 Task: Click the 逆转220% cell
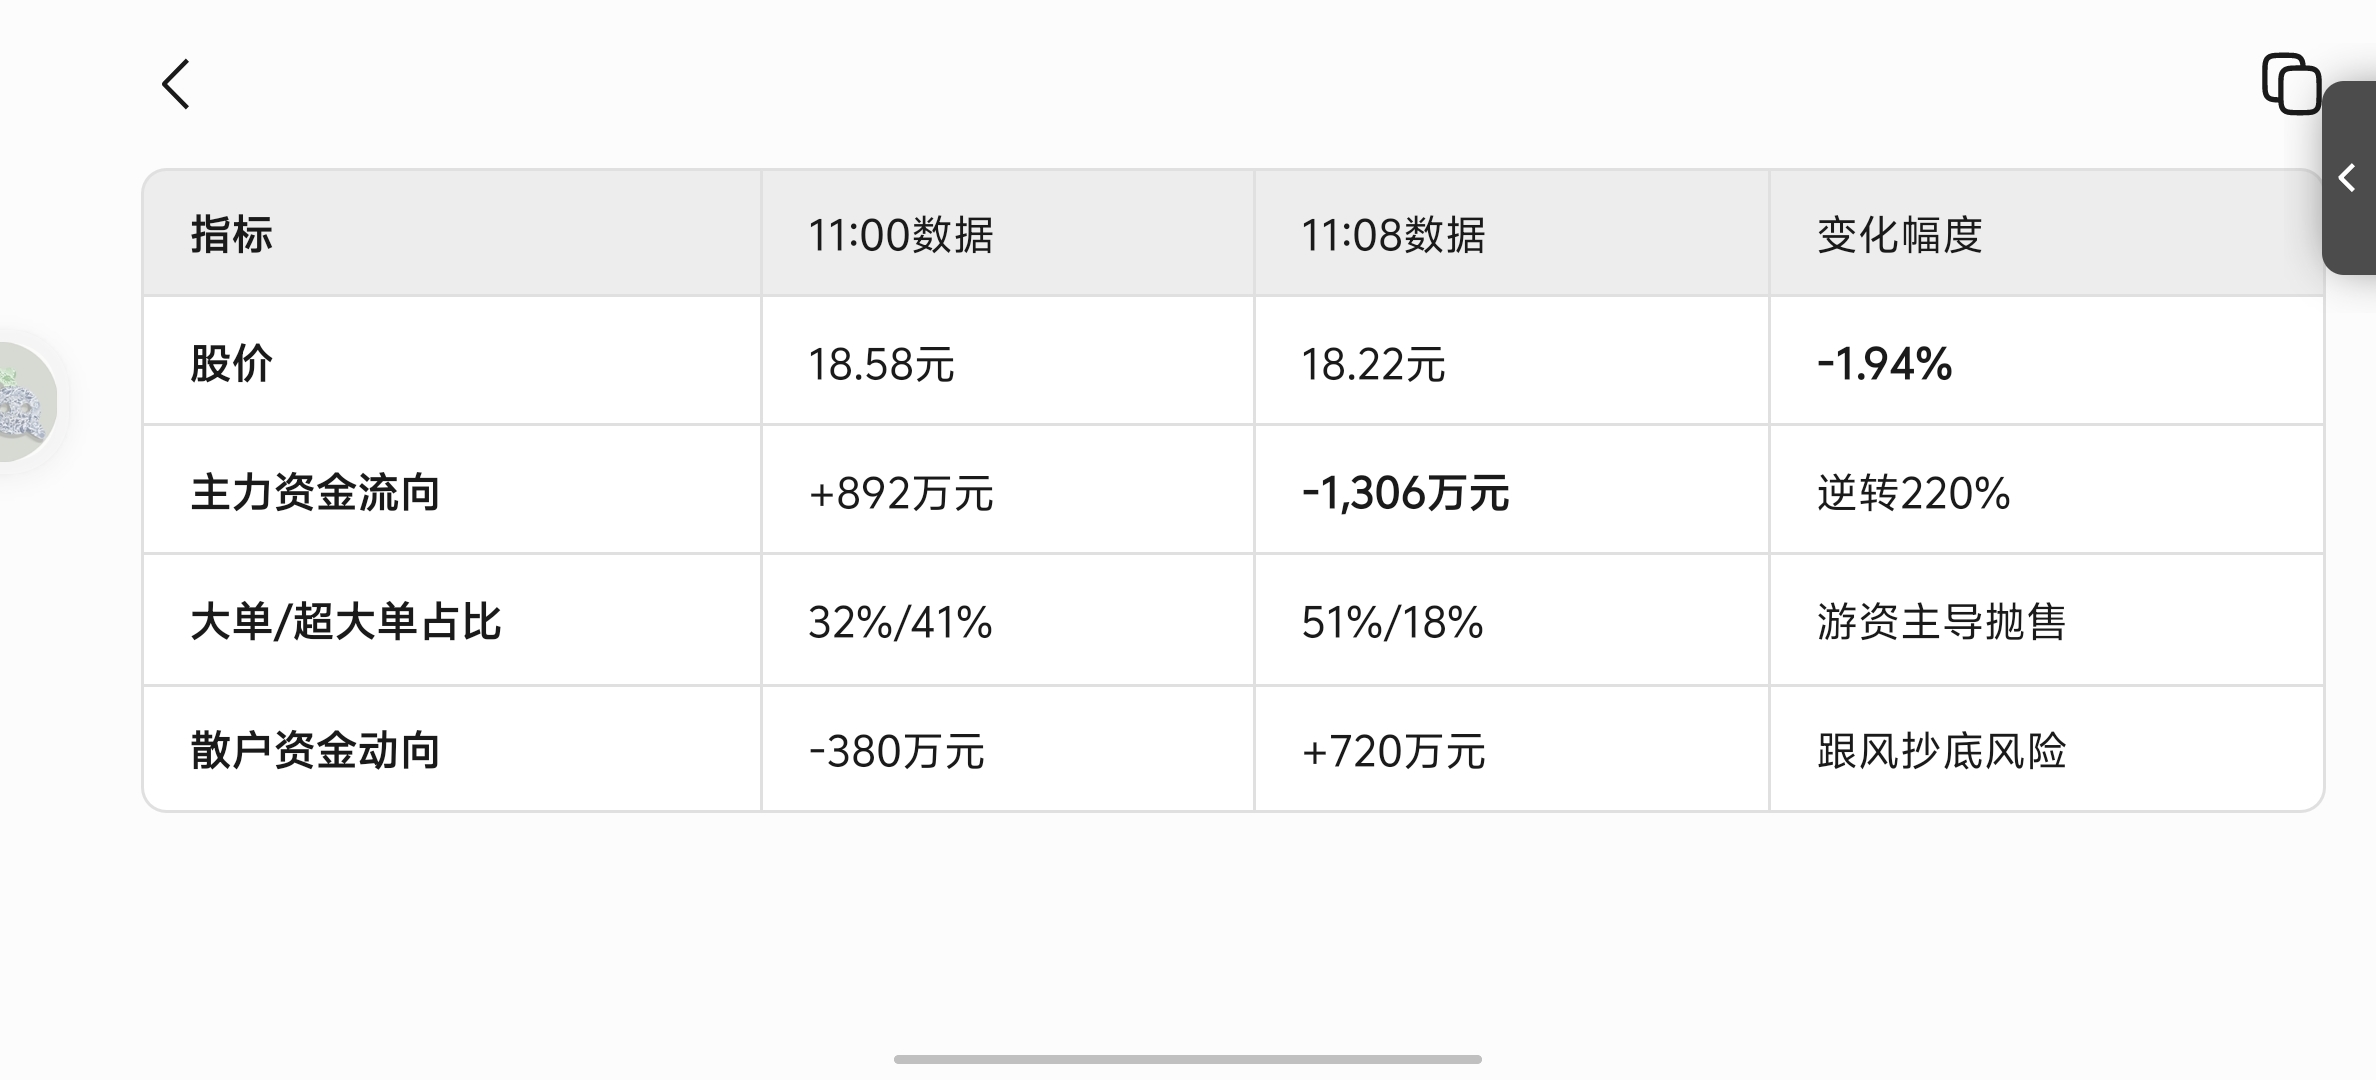pos(1913,493)
